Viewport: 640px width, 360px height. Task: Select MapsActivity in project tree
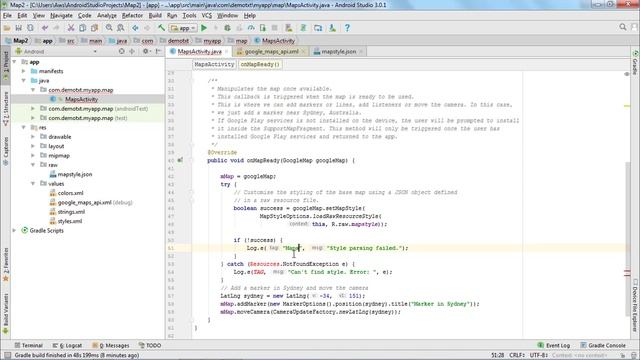pyautogui.click(x=81, y=99)
